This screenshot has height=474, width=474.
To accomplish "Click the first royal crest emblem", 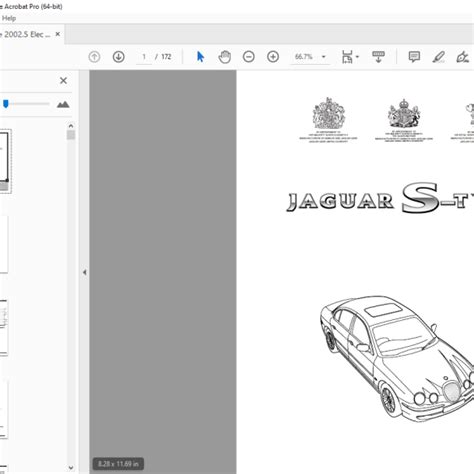I will click(329, 113).
